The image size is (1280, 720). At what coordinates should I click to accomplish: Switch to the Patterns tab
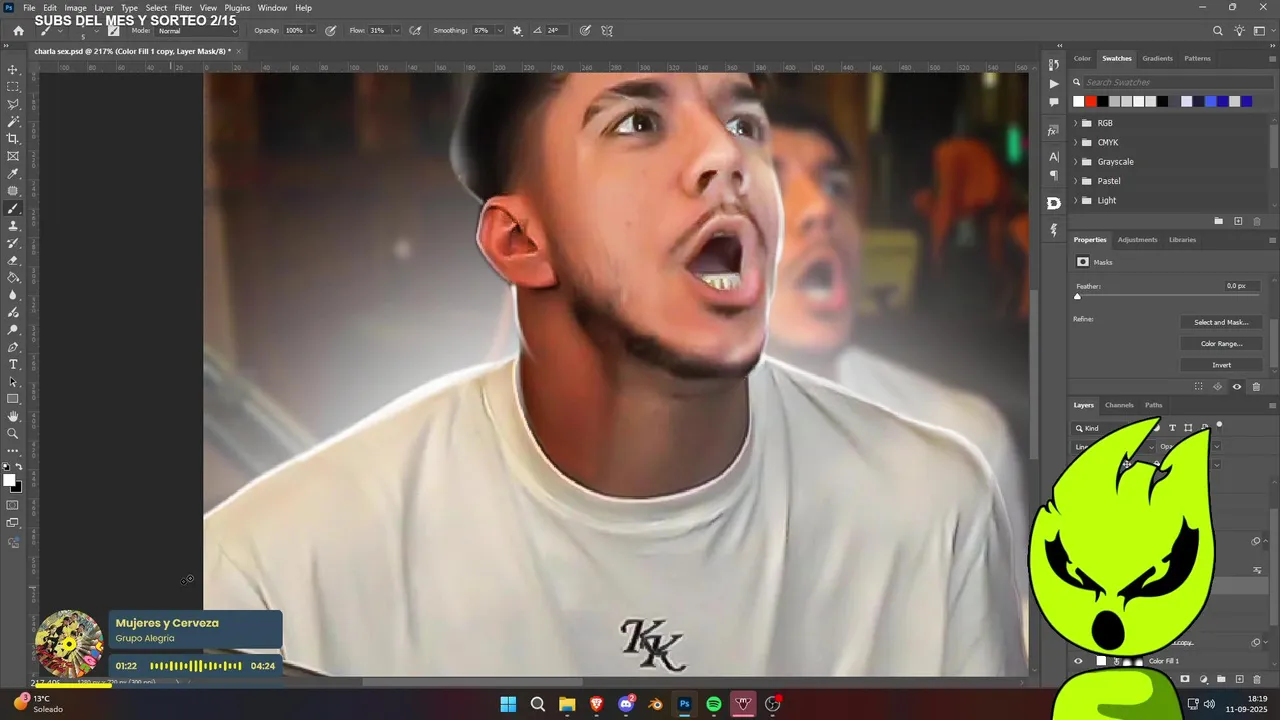pos(1197,59)
